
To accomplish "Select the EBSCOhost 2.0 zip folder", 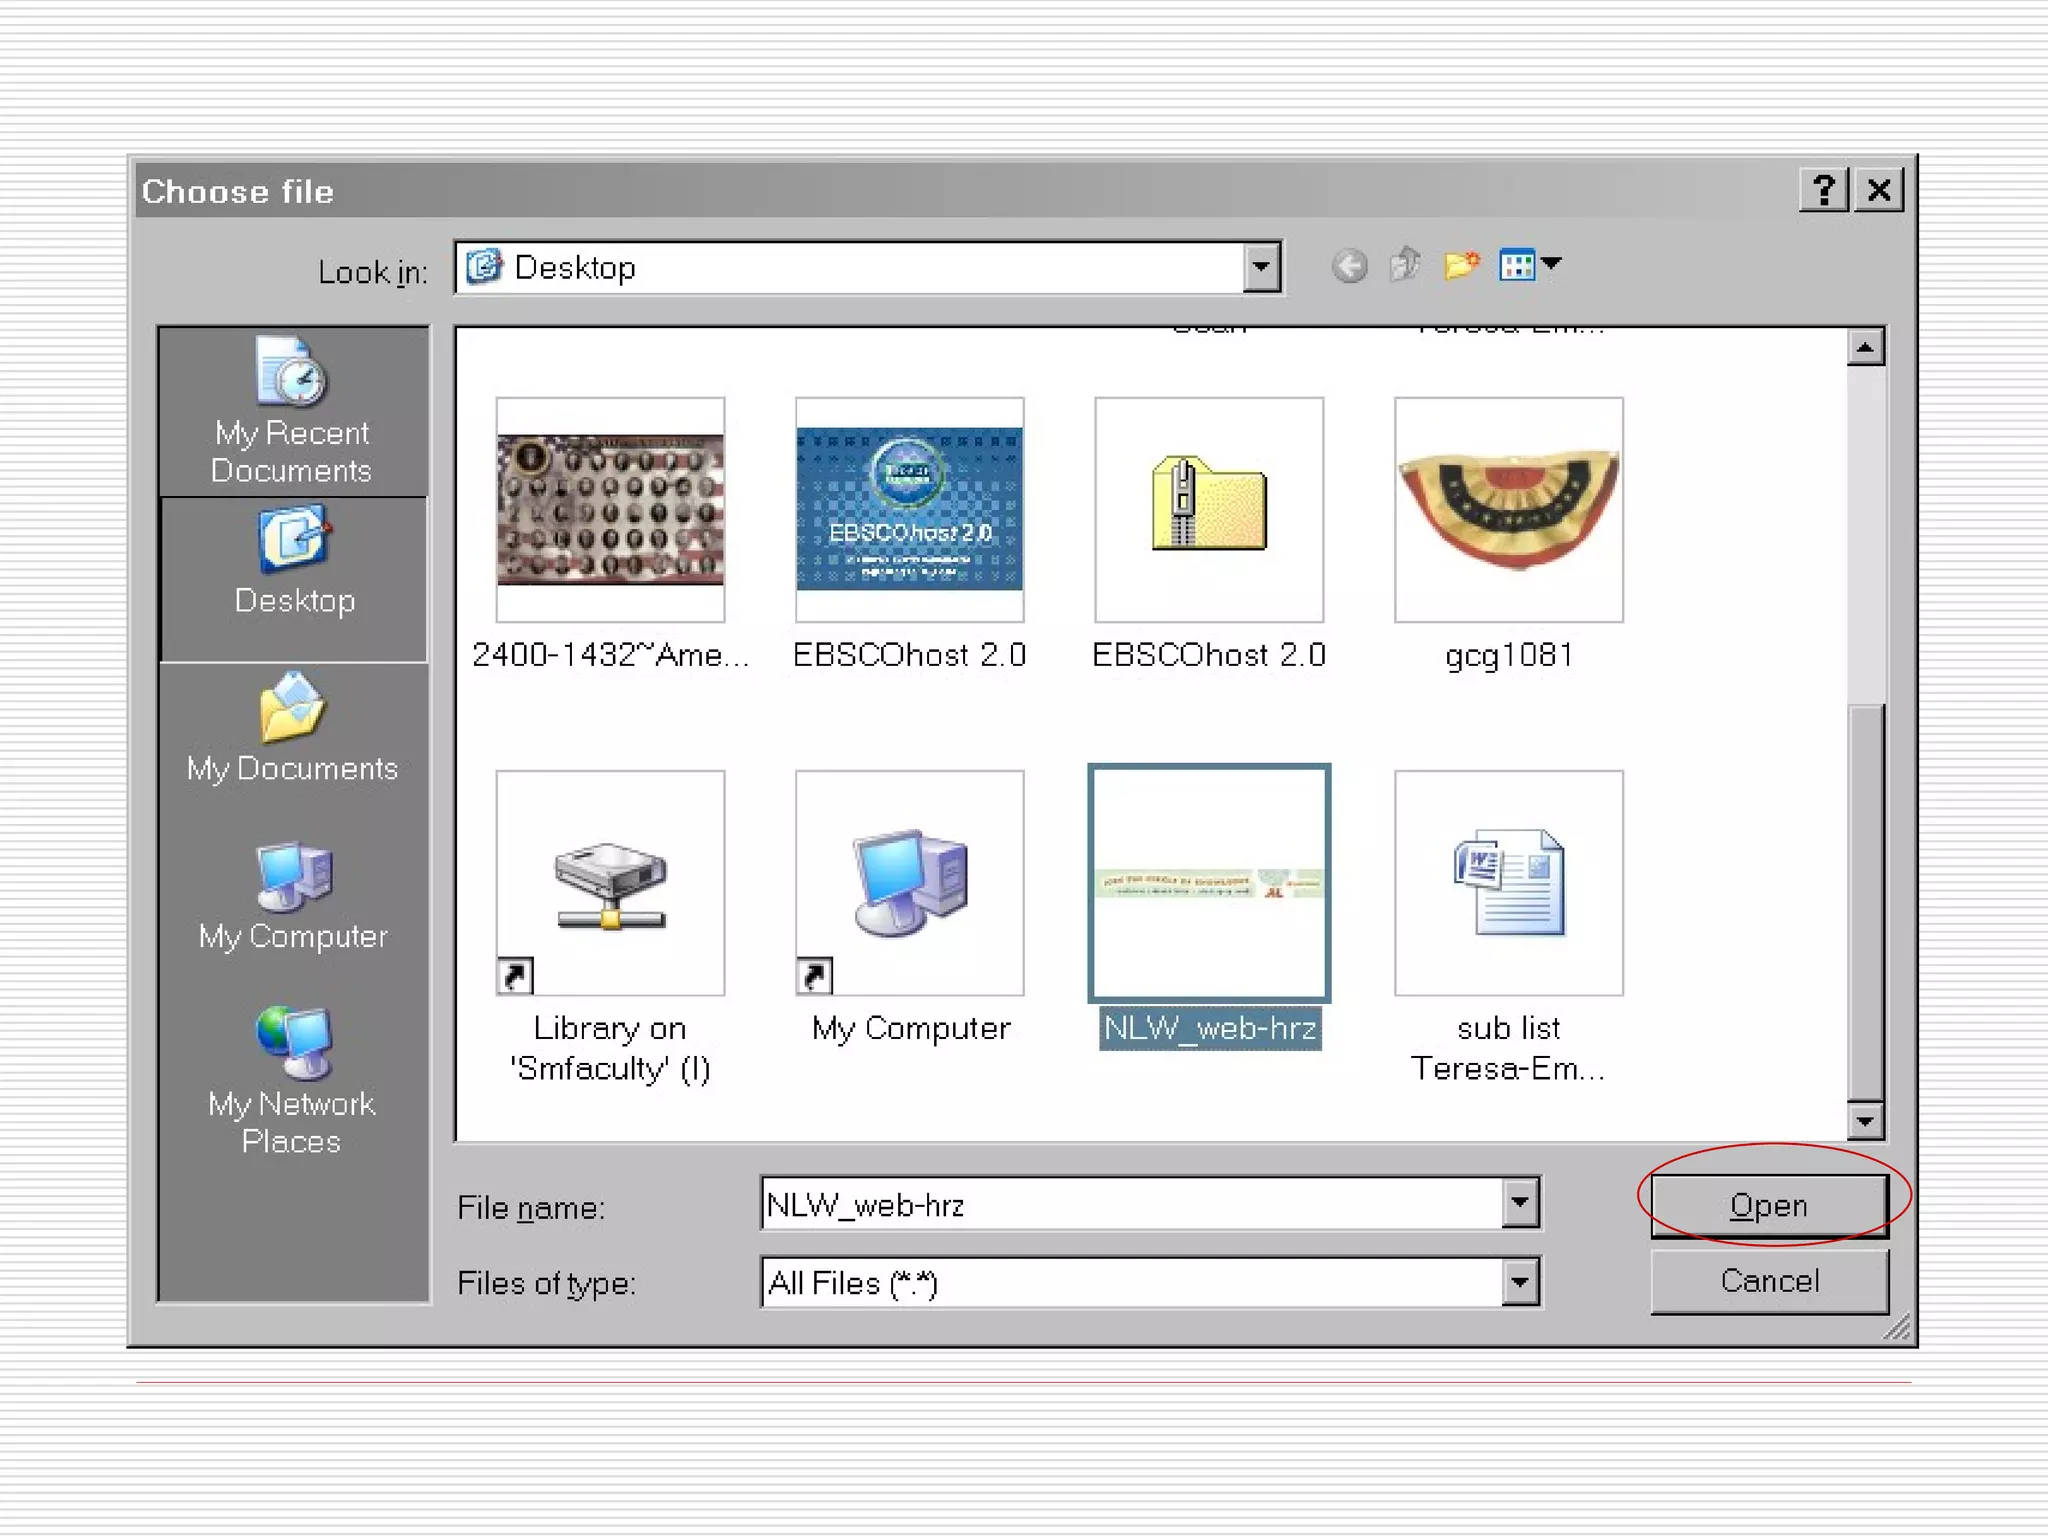I will click(x=1208, y=510).
